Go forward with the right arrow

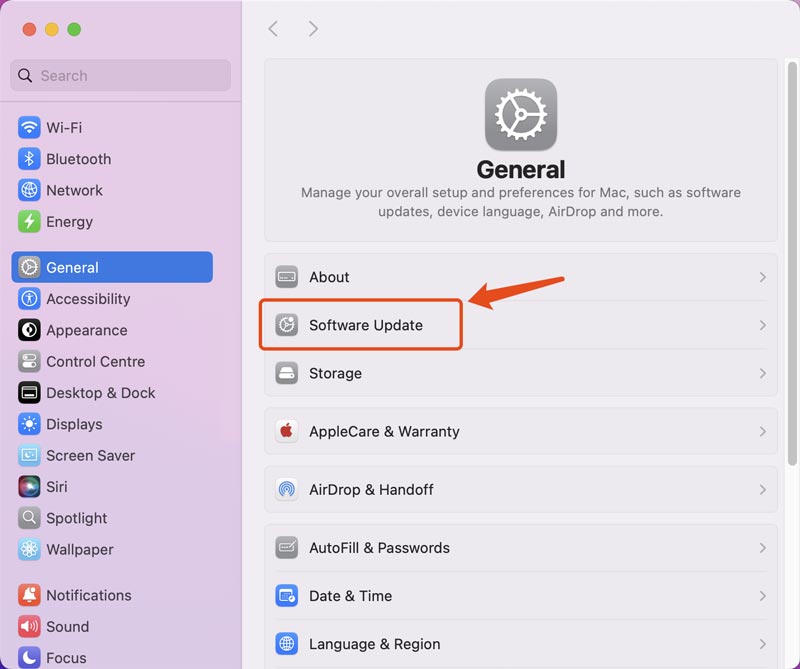[x=313, y=29]
